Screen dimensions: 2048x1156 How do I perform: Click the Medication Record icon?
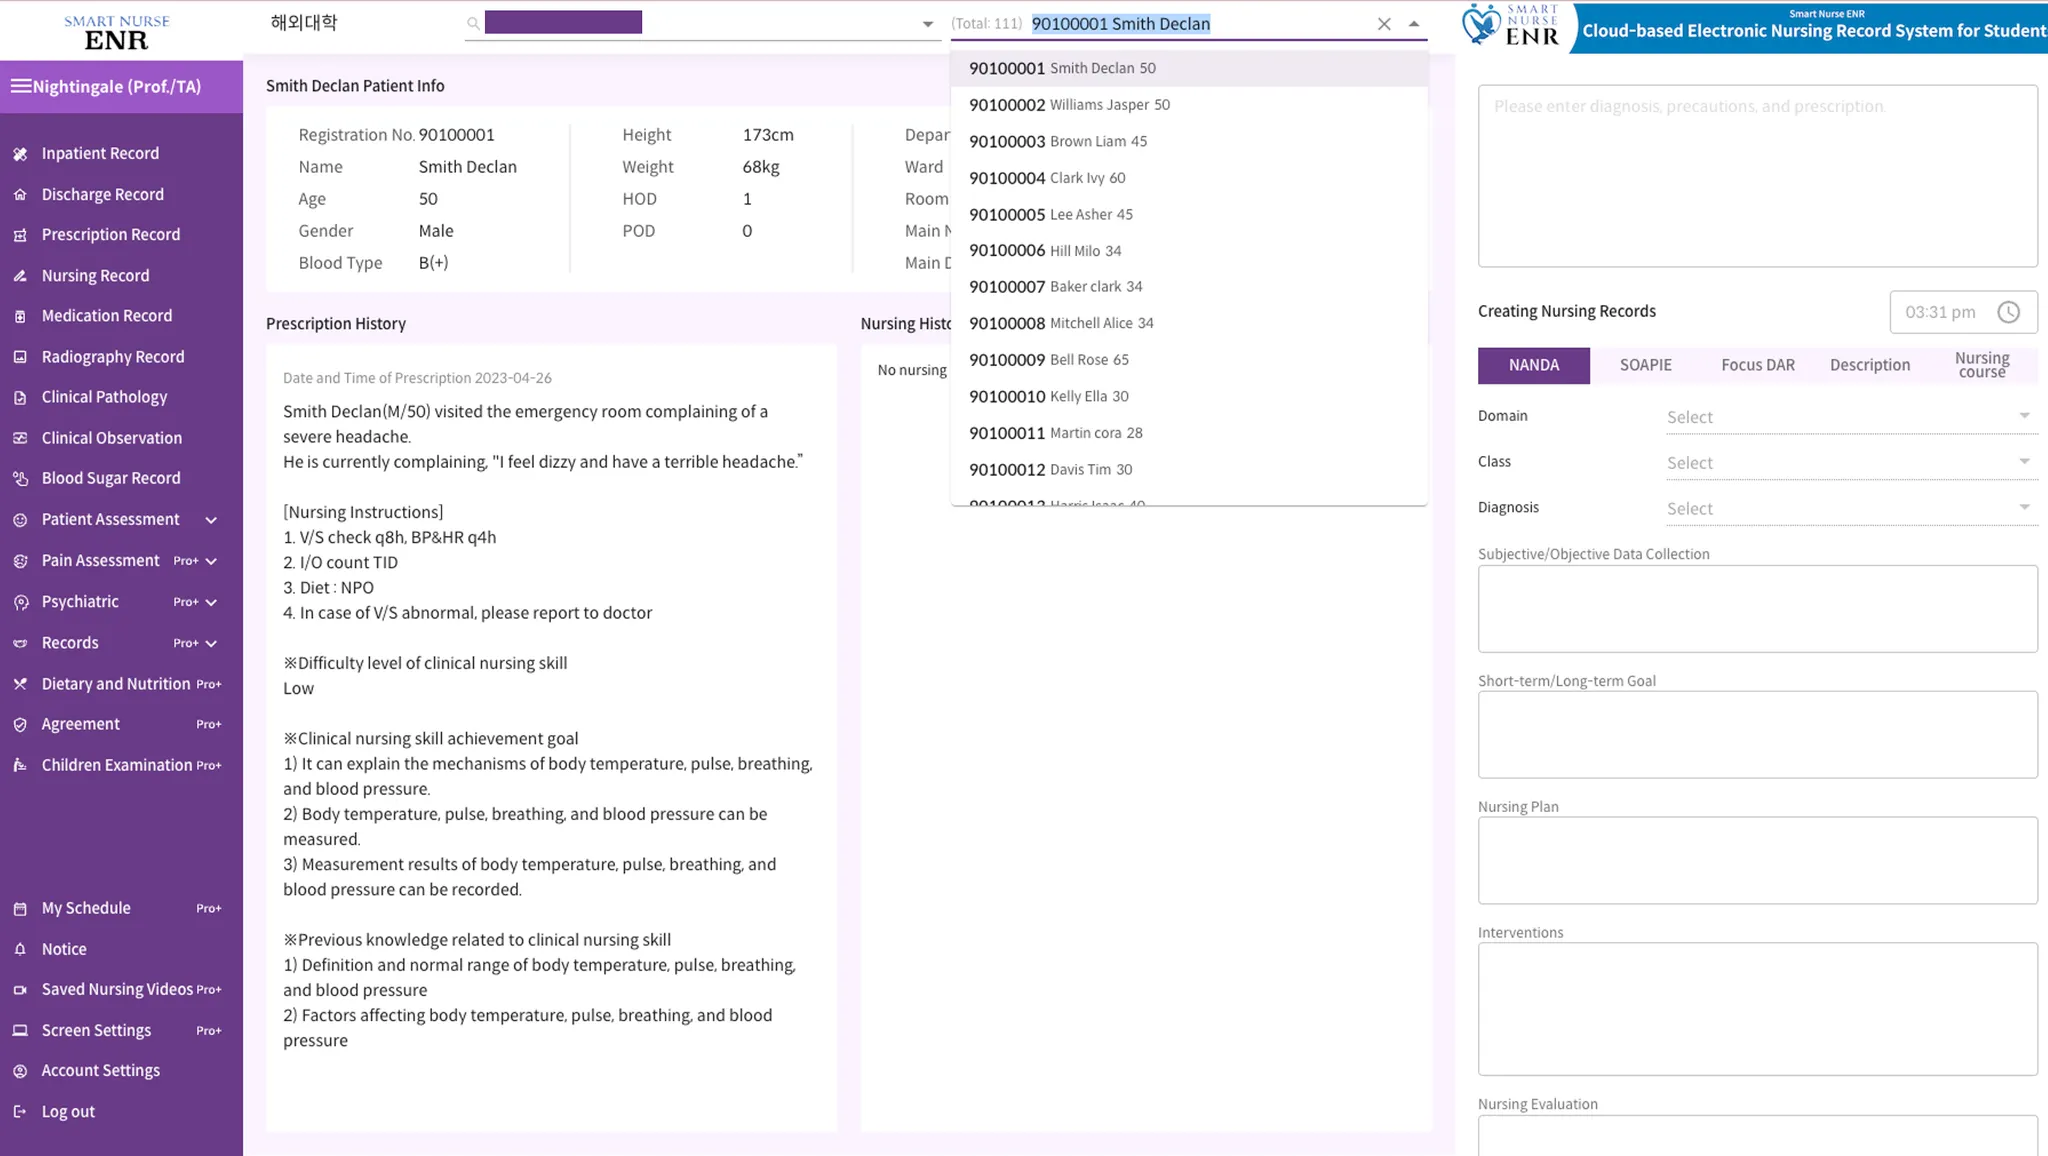tap(20, 316)
